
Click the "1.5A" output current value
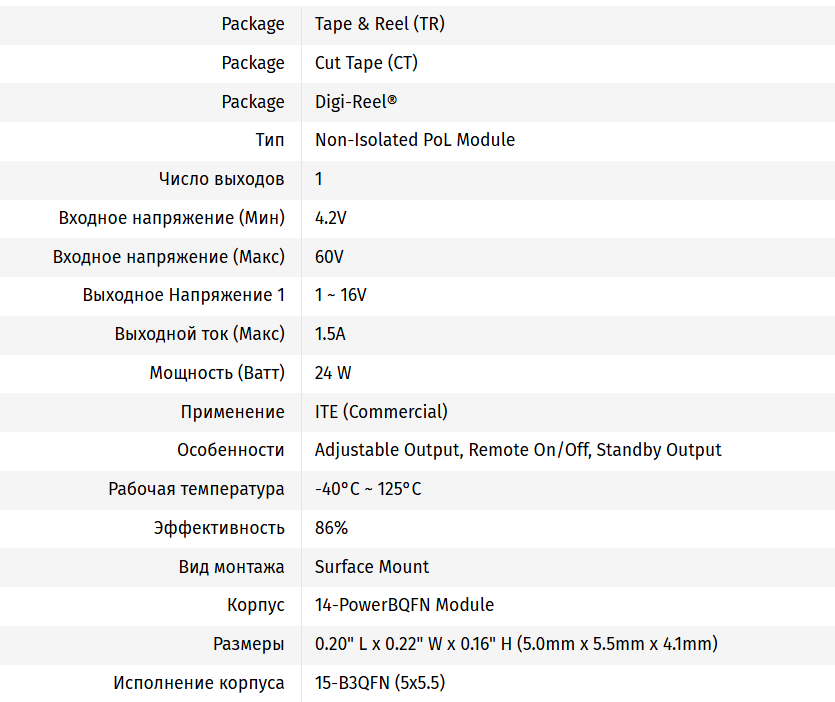tap(330, 334)
